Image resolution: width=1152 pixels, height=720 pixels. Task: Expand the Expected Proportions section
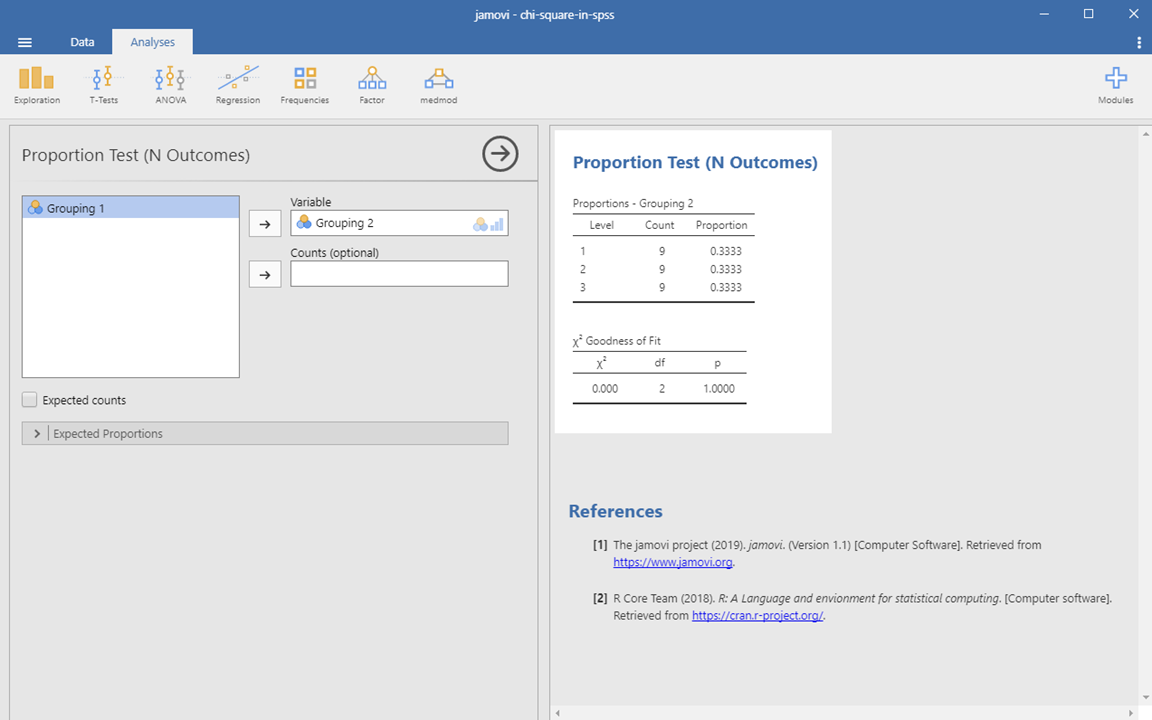click(37, 434)
